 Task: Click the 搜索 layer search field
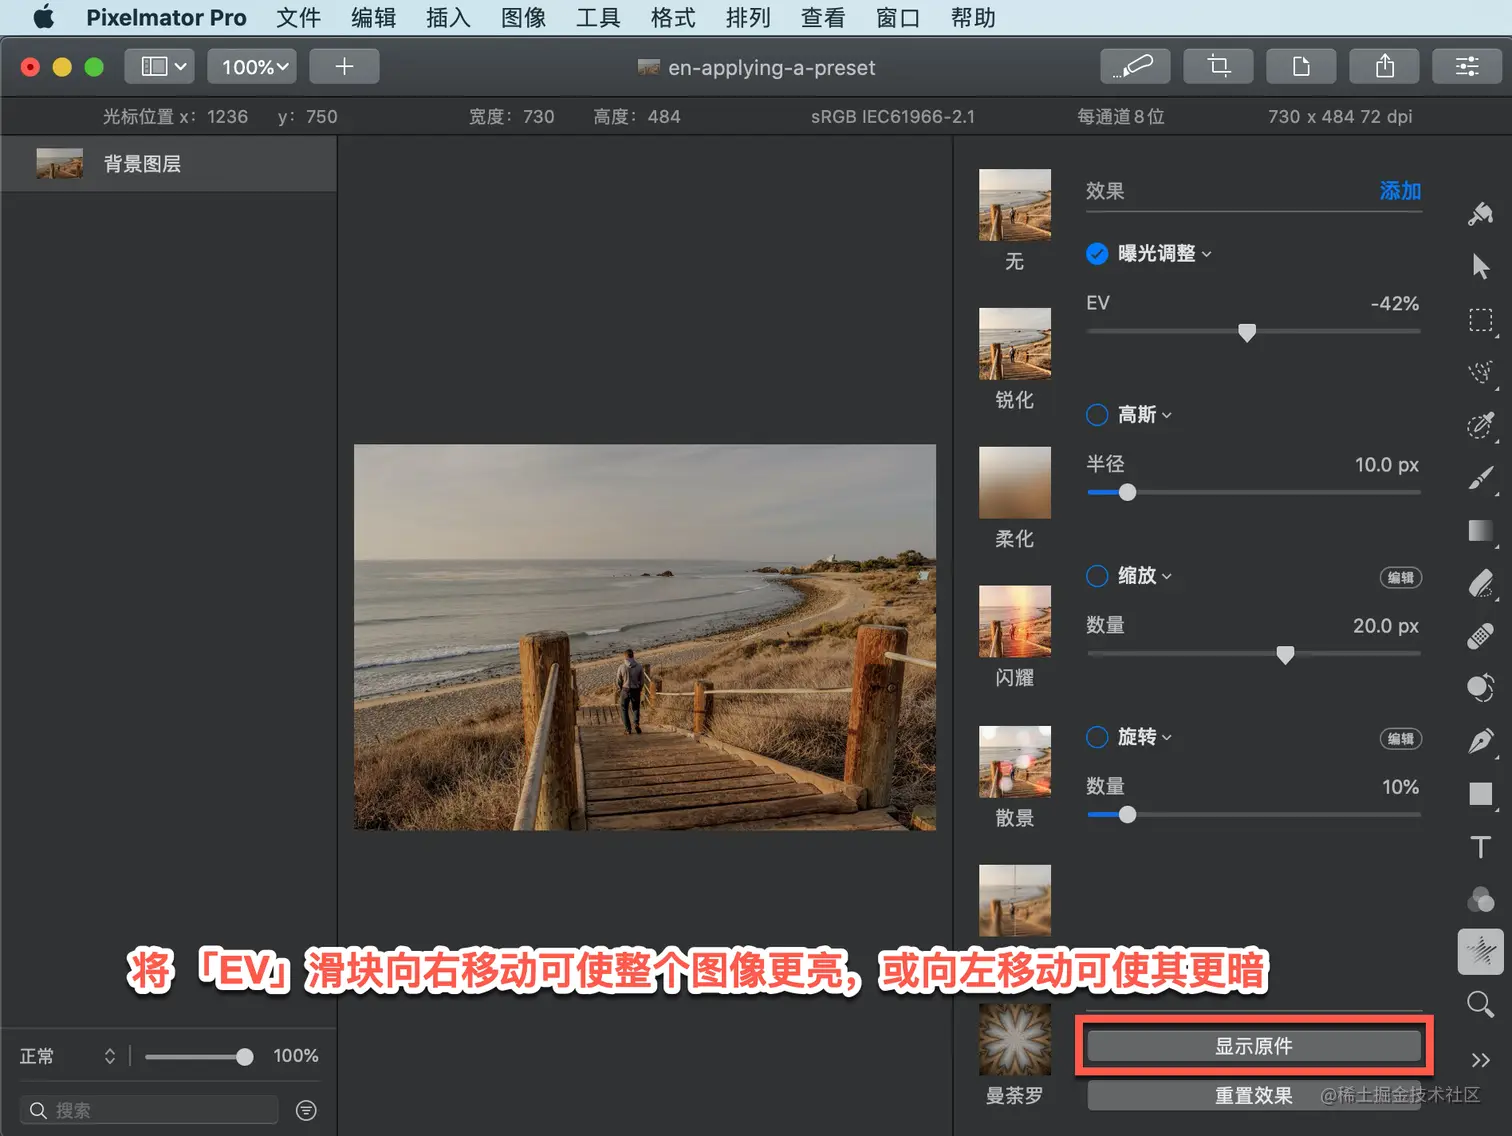pyautogui.click(x=149, y=1110)
